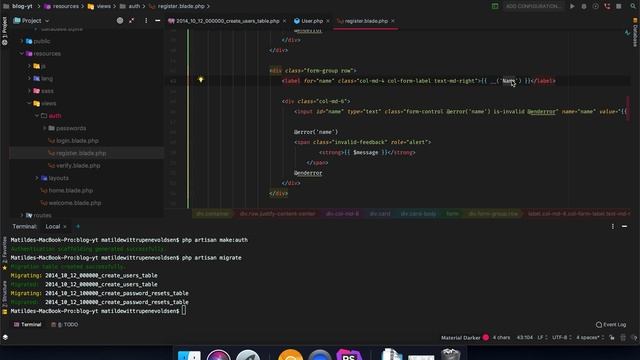Click div.card breadcrumb in editor

point(380,213)
